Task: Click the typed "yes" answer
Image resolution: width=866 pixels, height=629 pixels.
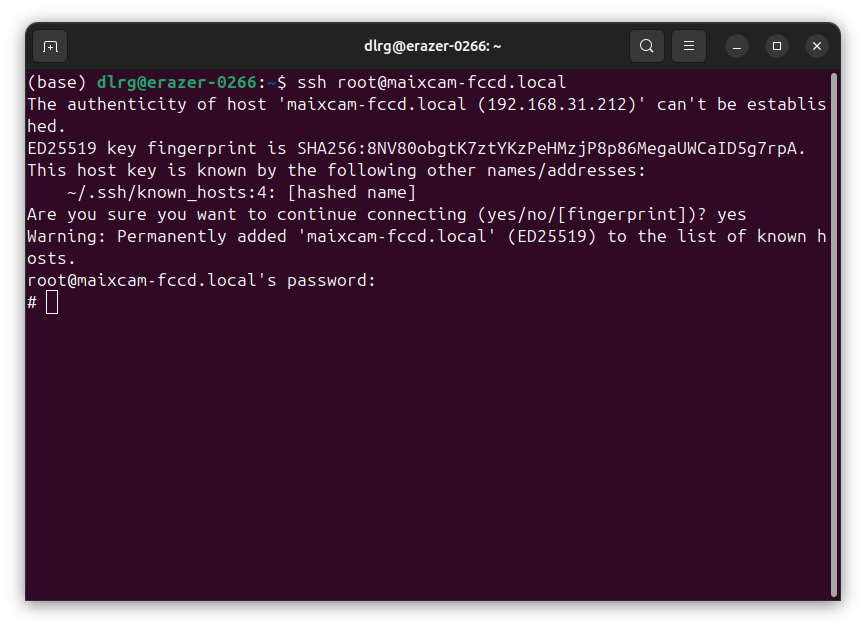Action: [732, 214]
